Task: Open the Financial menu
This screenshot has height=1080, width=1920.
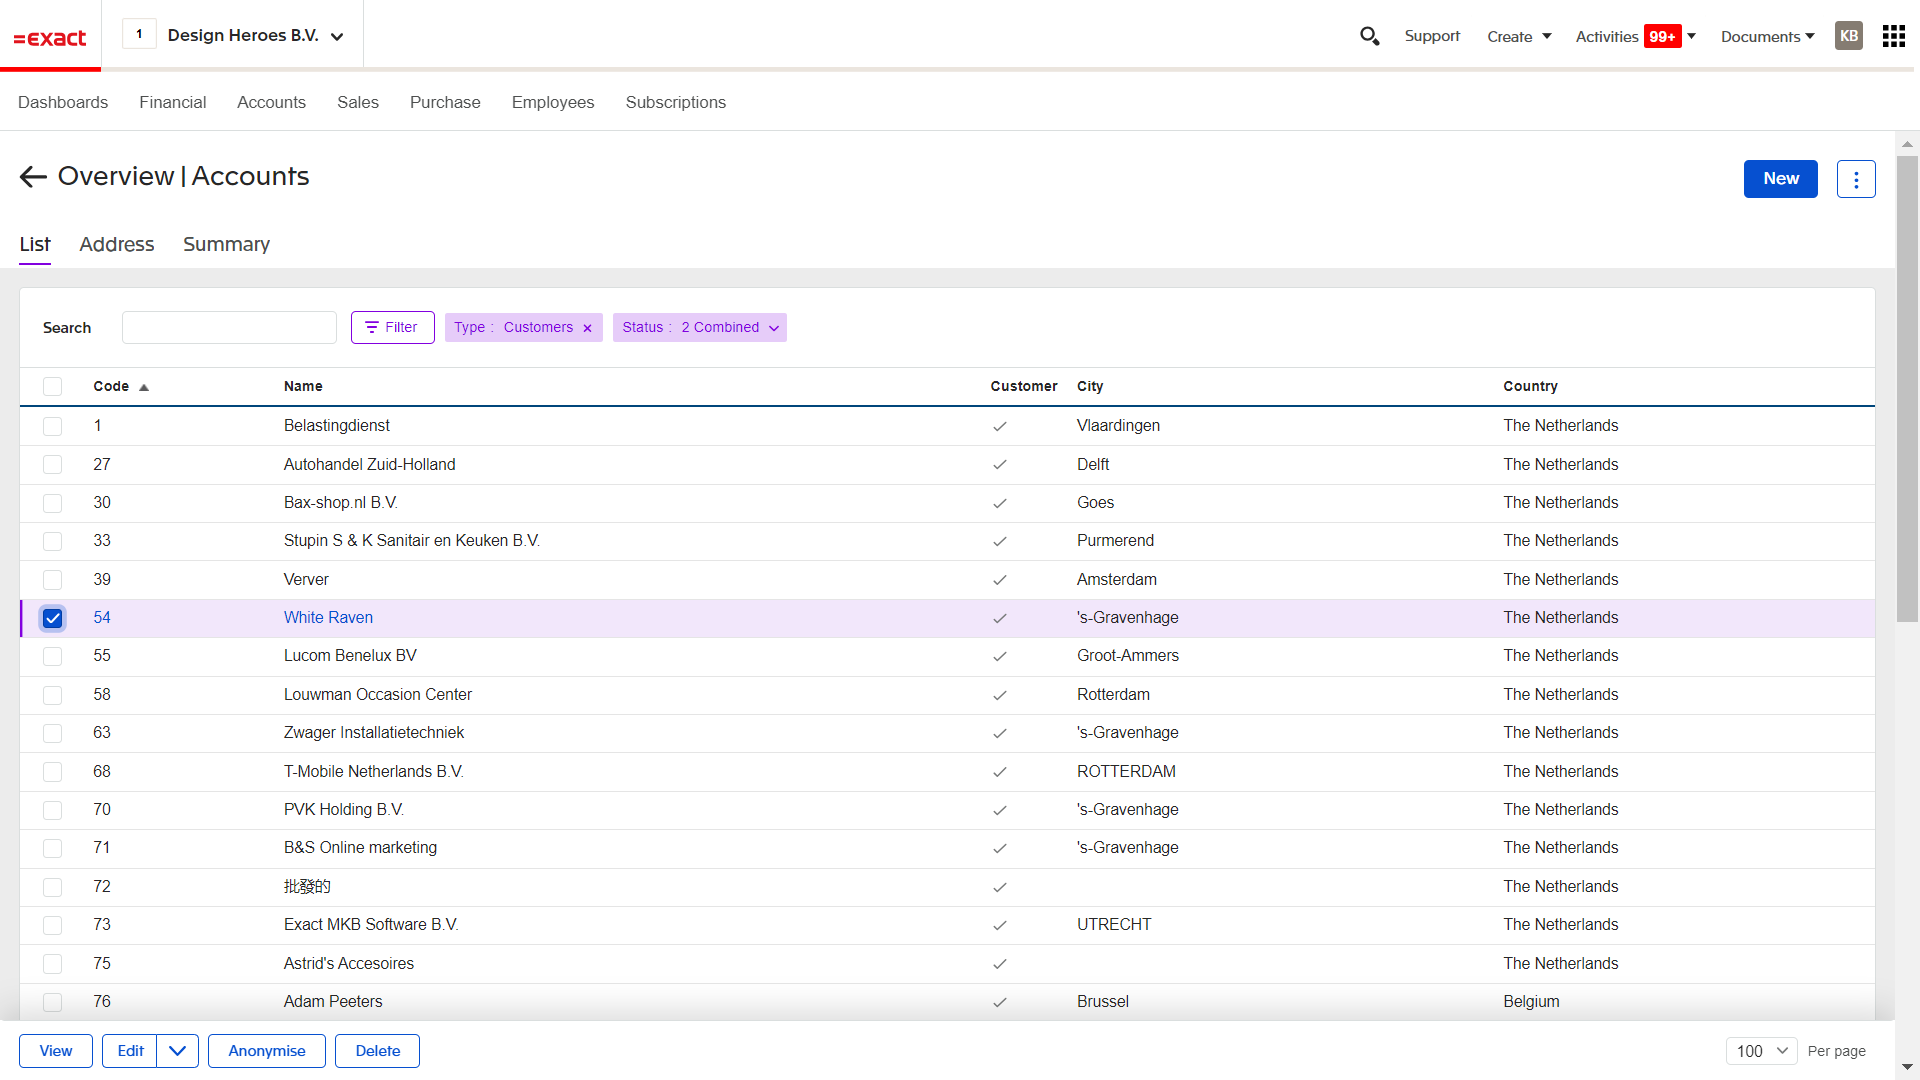Action: coord(172,102)
